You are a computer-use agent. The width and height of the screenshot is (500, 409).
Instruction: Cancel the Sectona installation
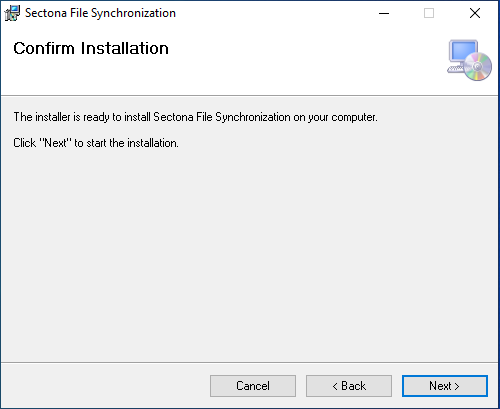[x=253, y=386]
